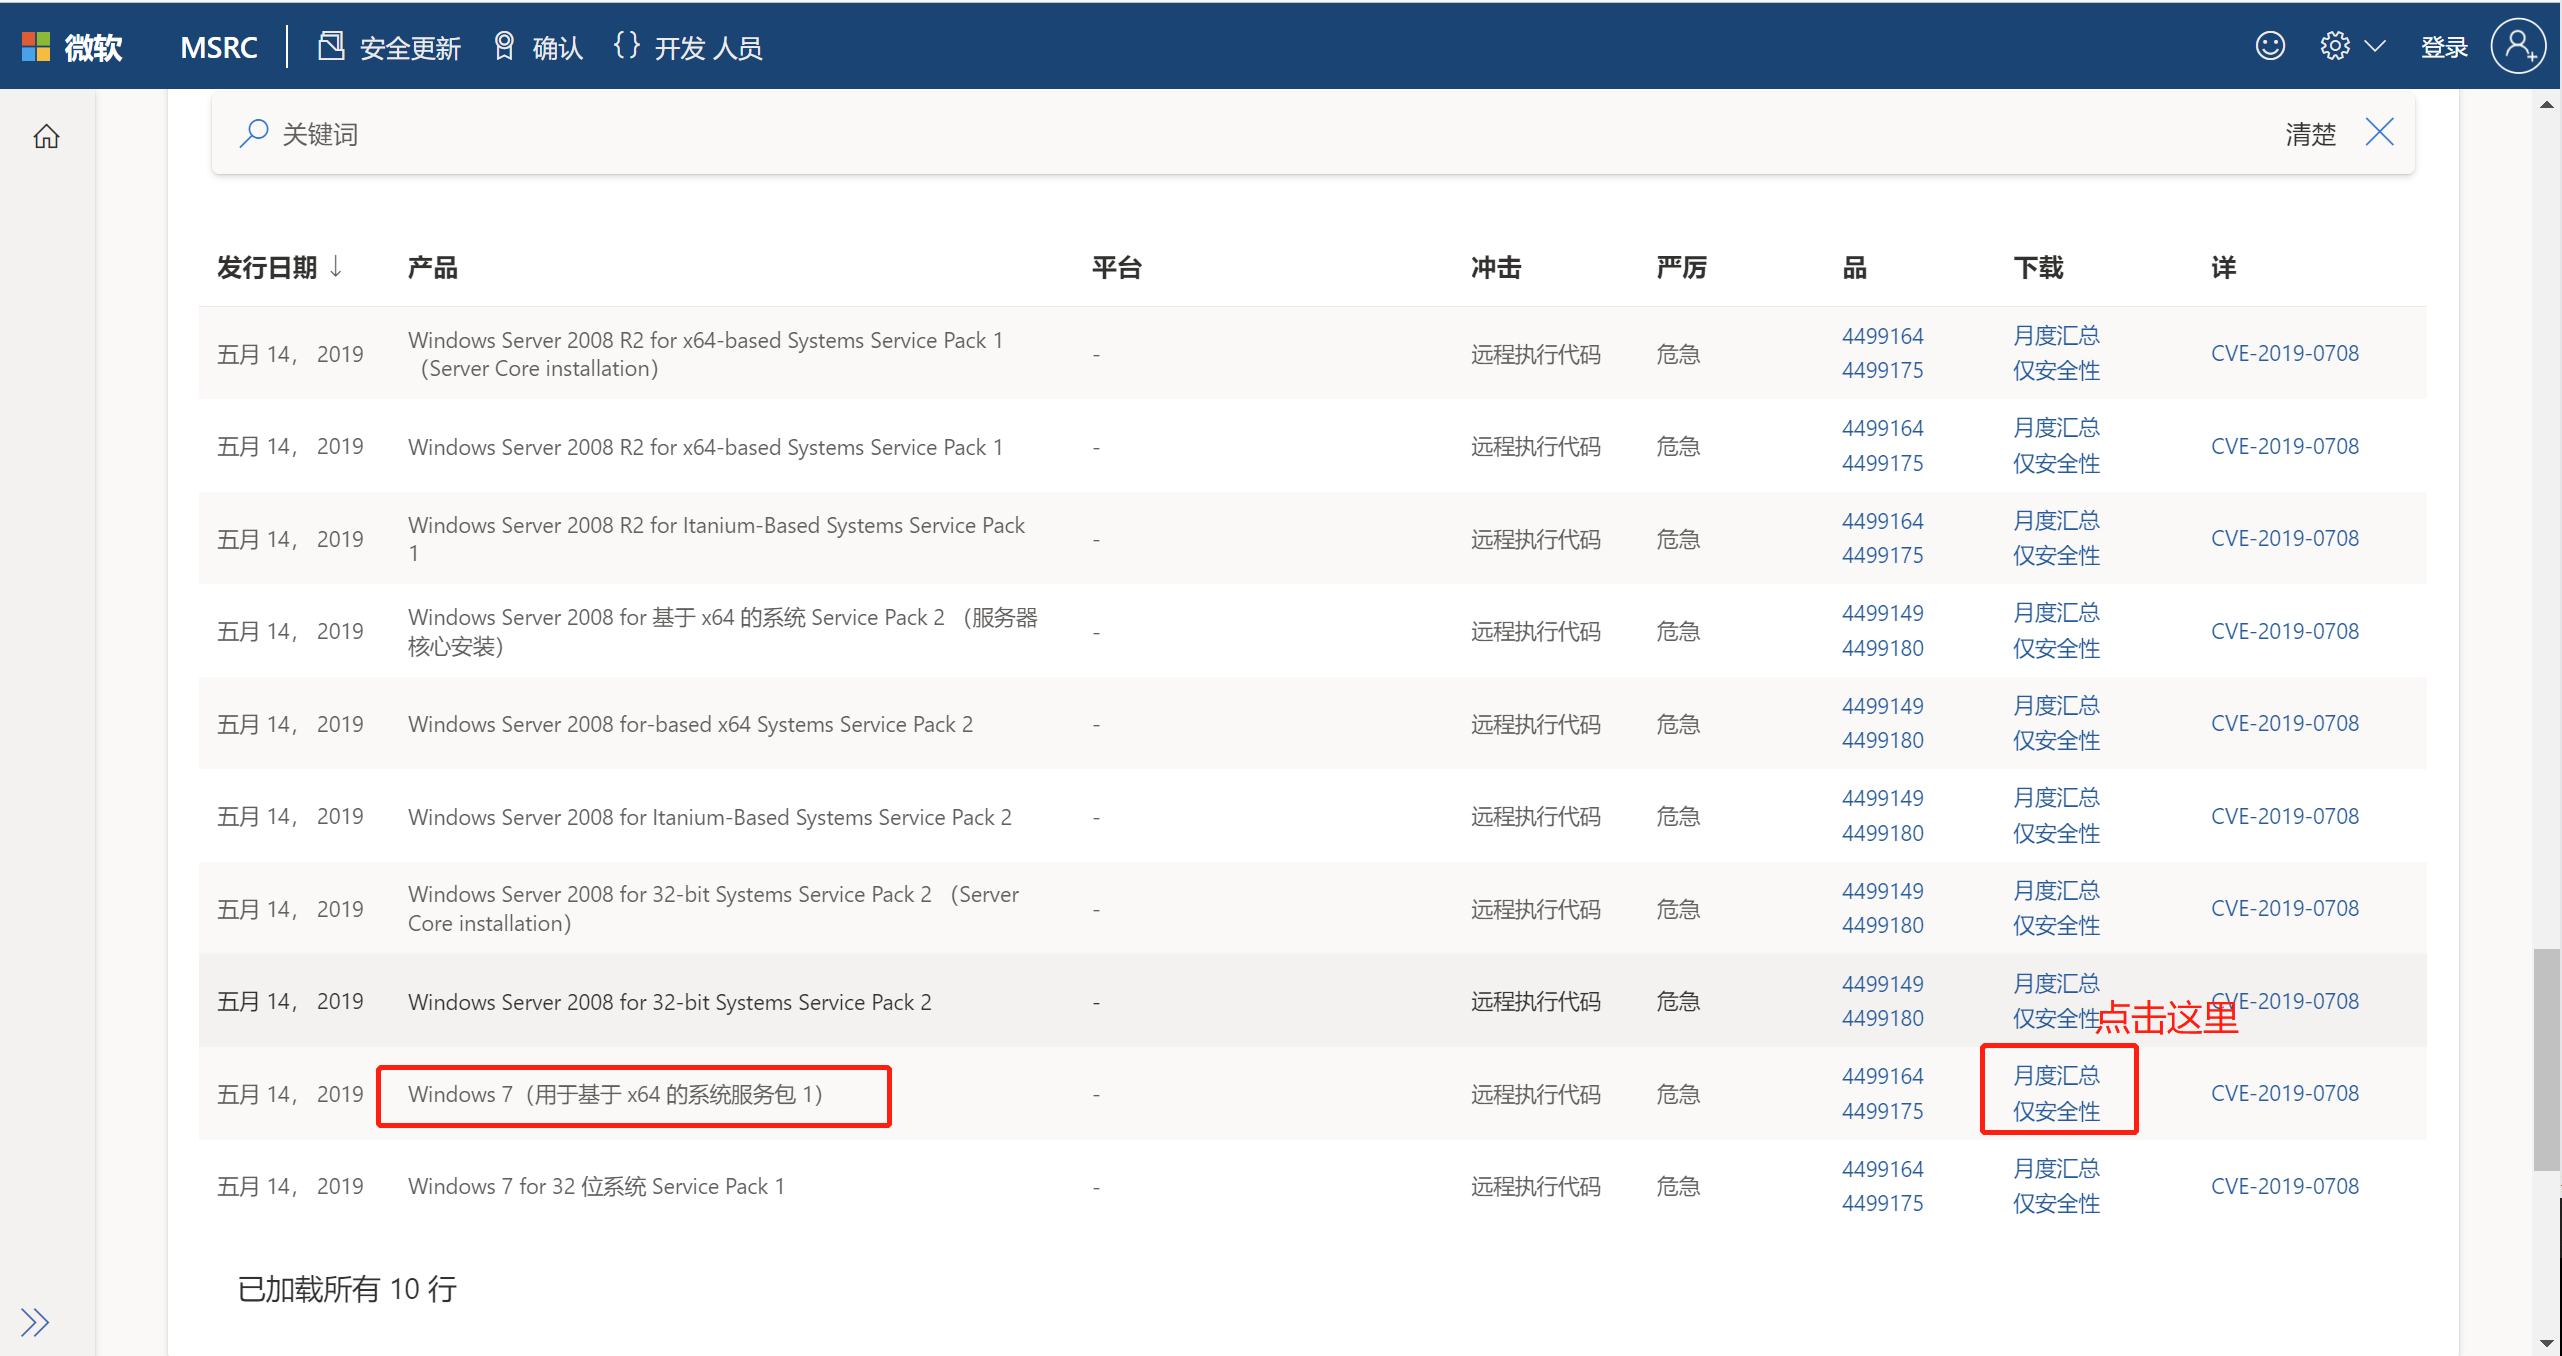Select the home icon in the left sidebar
The width and height of the screenshot is (2562, 1356).
coord(46,136)
